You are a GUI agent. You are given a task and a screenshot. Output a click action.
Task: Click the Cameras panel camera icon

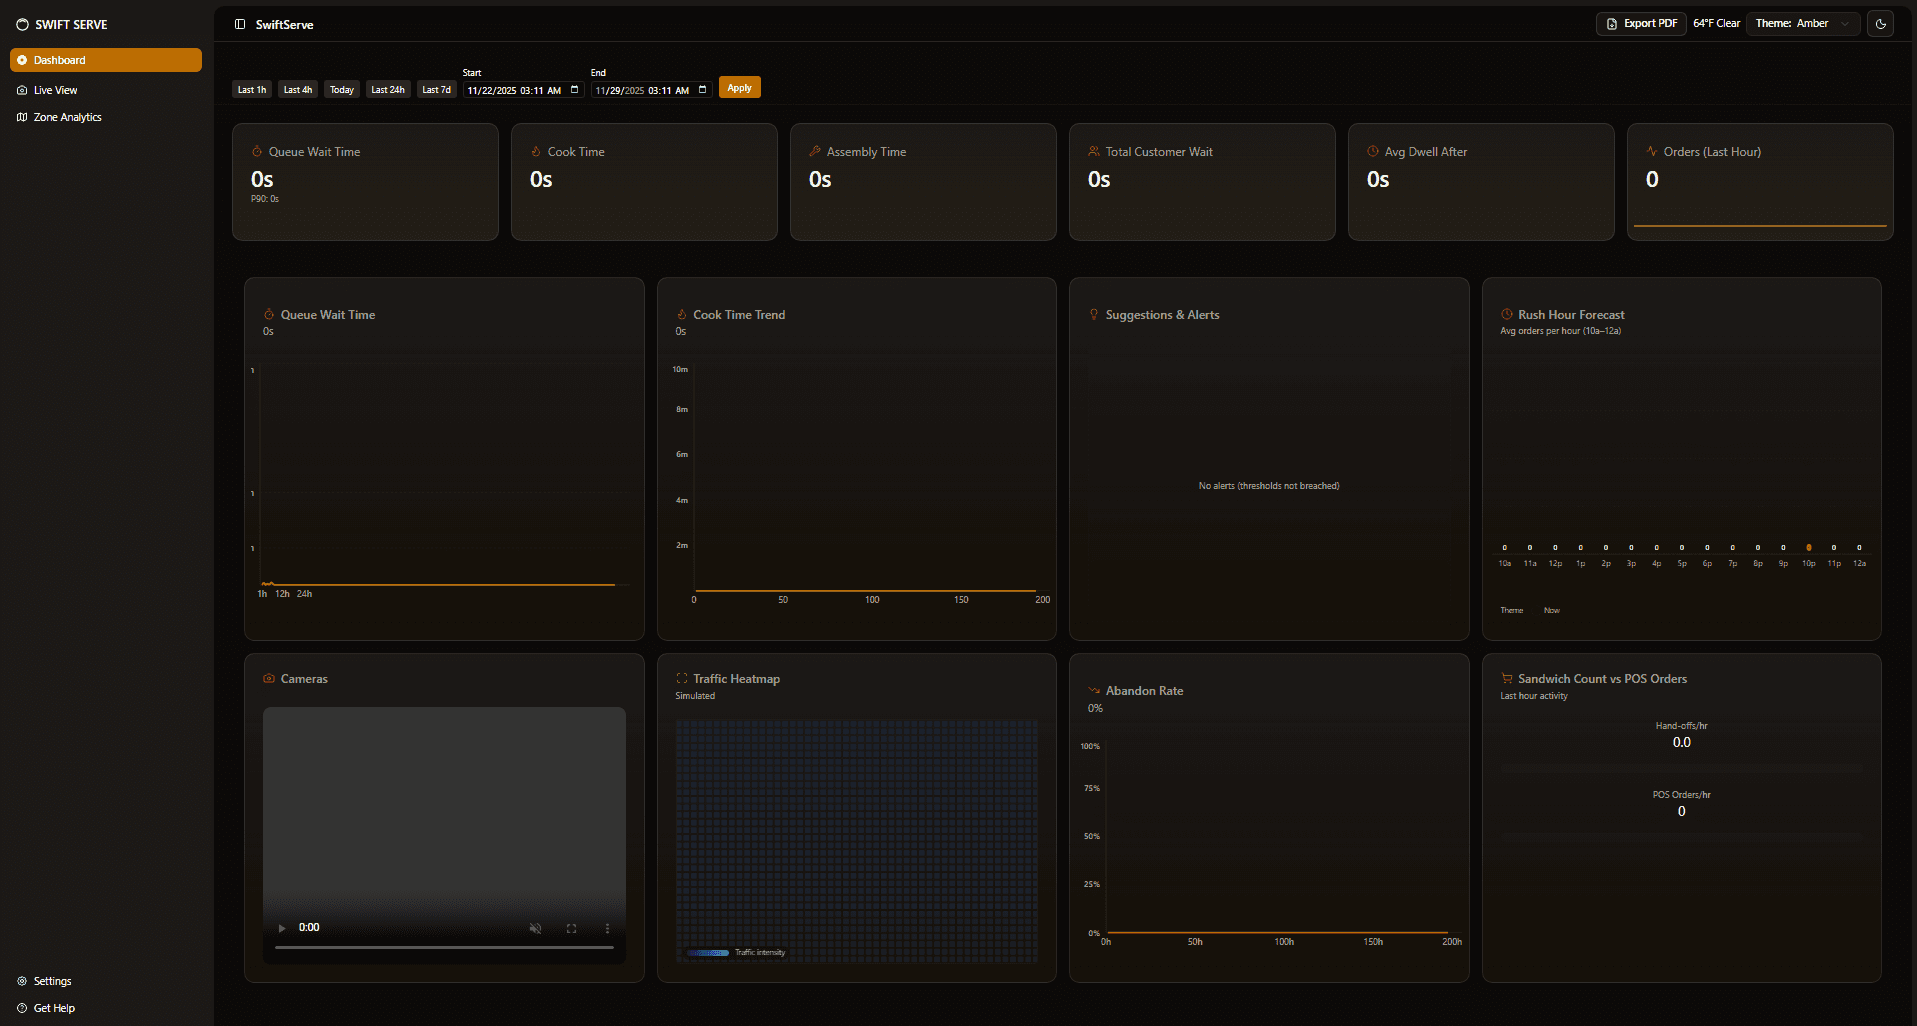[x=268, y=678]
